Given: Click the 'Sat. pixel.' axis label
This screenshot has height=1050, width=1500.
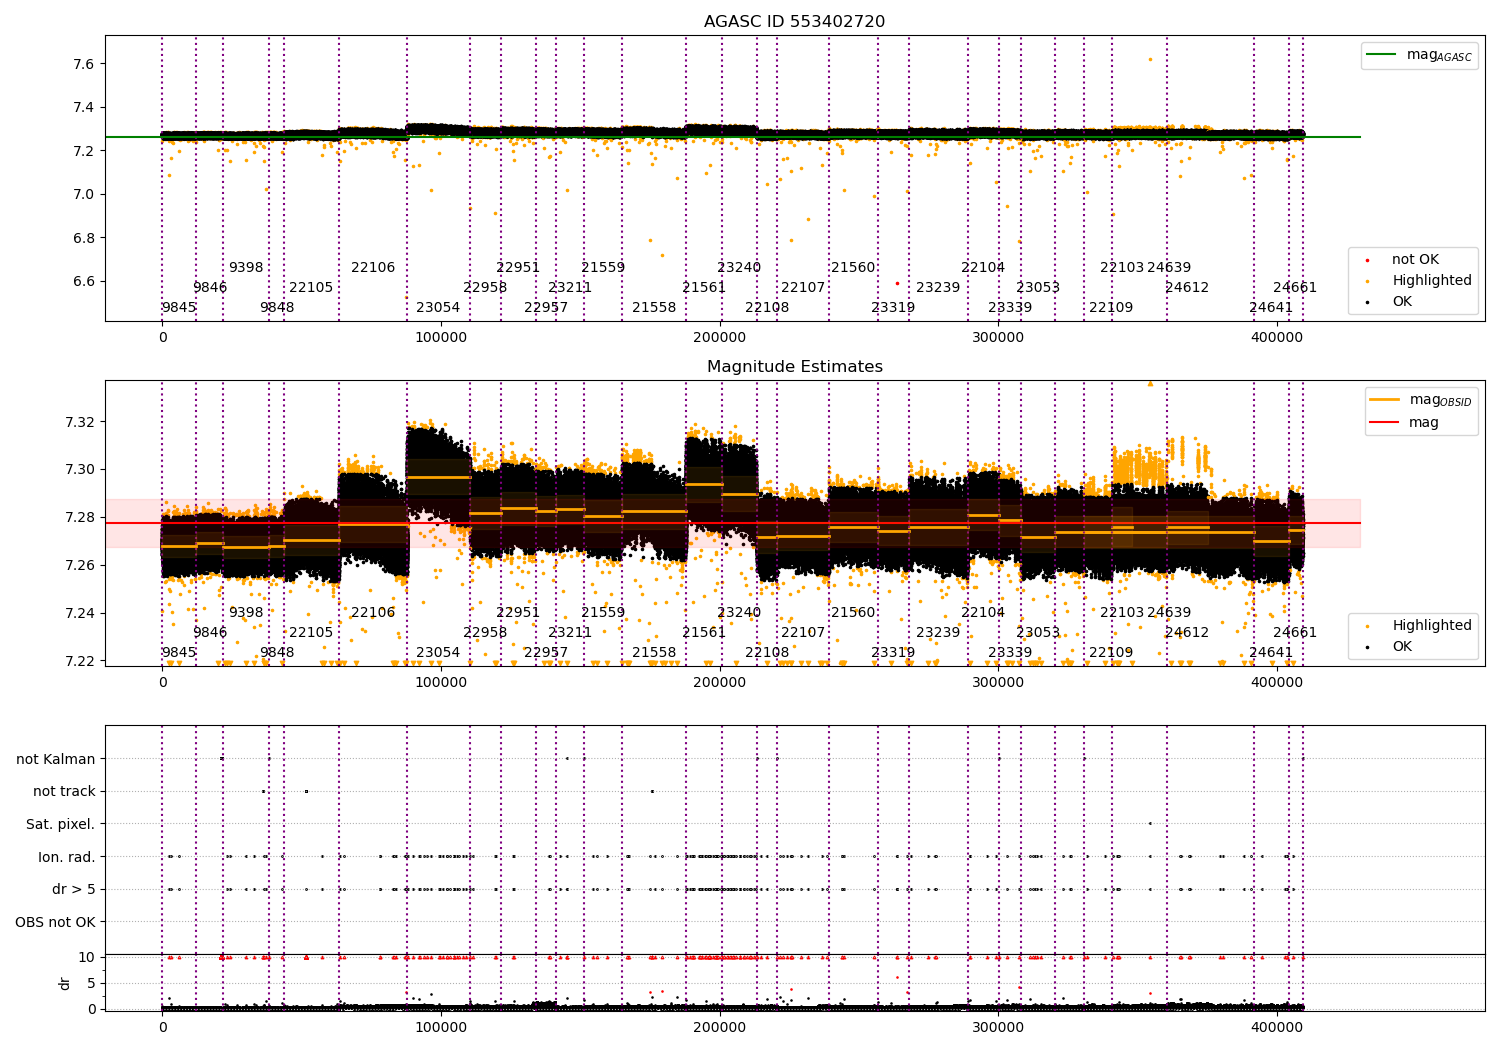Looking at the screenshot, I should pos(60,825).
